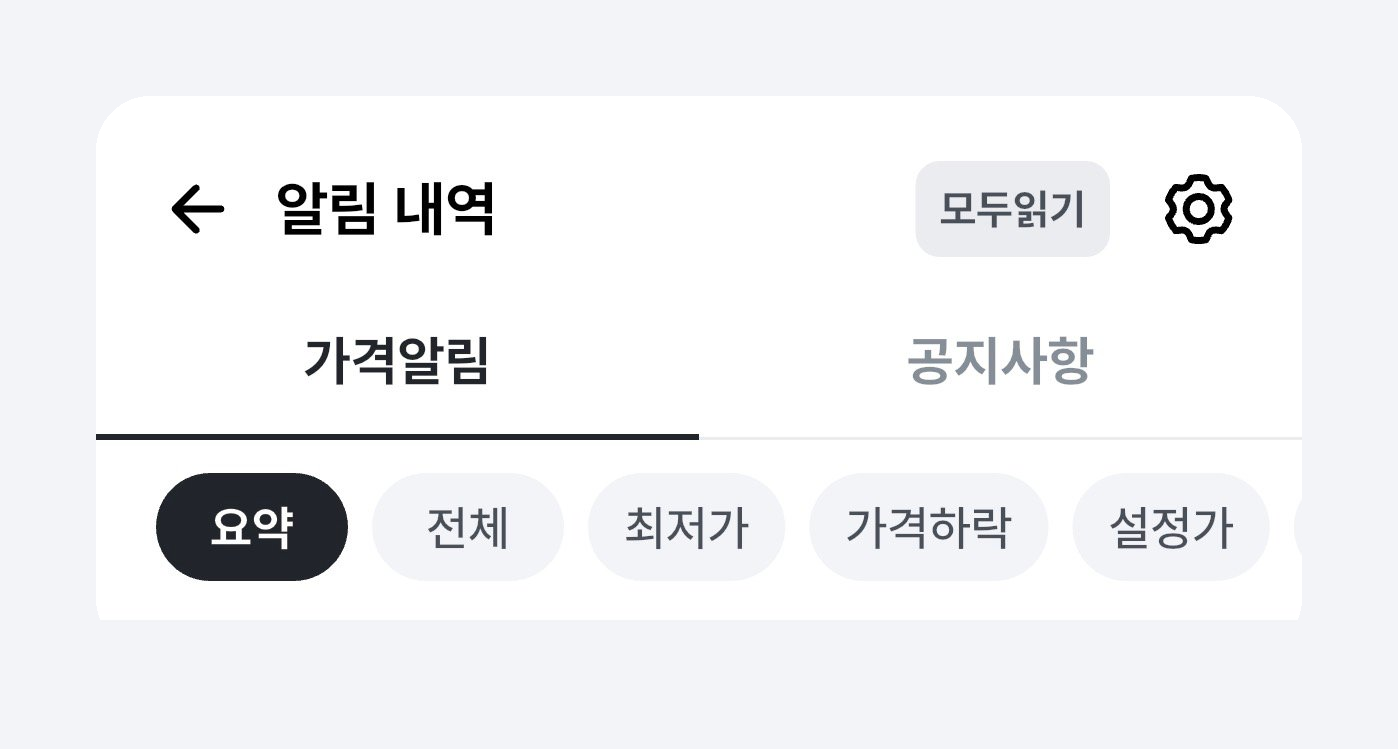Switch to the 가격알림 tab
The height and width of the screenshot is (749, 1398).
point(397,363)
